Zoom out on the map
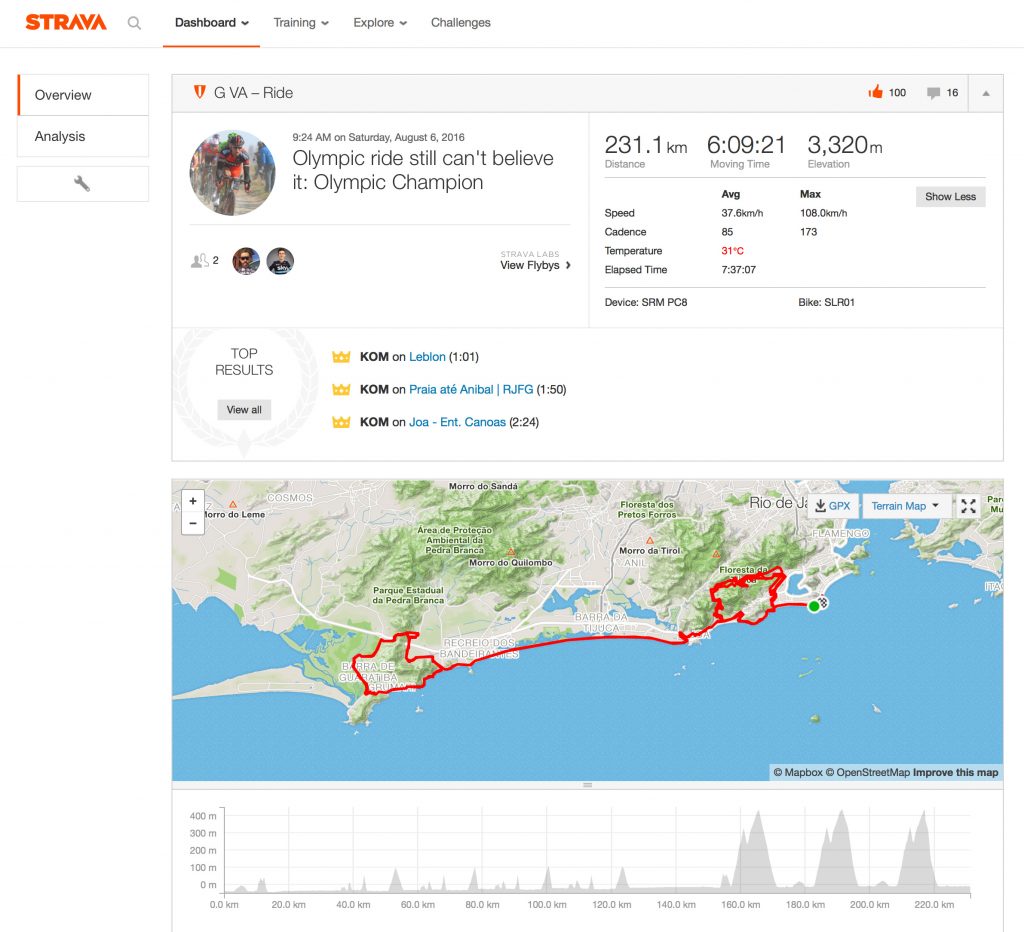This screenshot has width=1024, height=932. (x=193, y=523)
